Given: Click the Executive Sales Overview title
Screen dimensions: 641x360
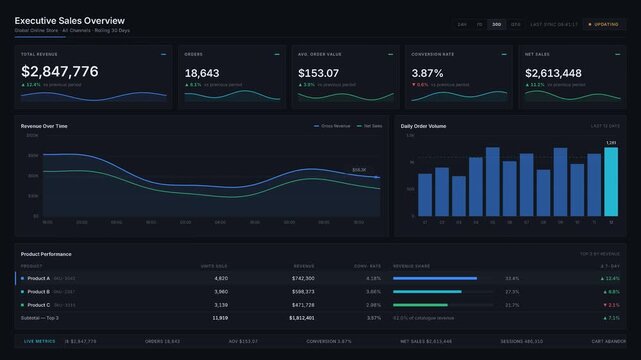Looking at the screenshot, I should pyautogui.click(x=69, y=20).
